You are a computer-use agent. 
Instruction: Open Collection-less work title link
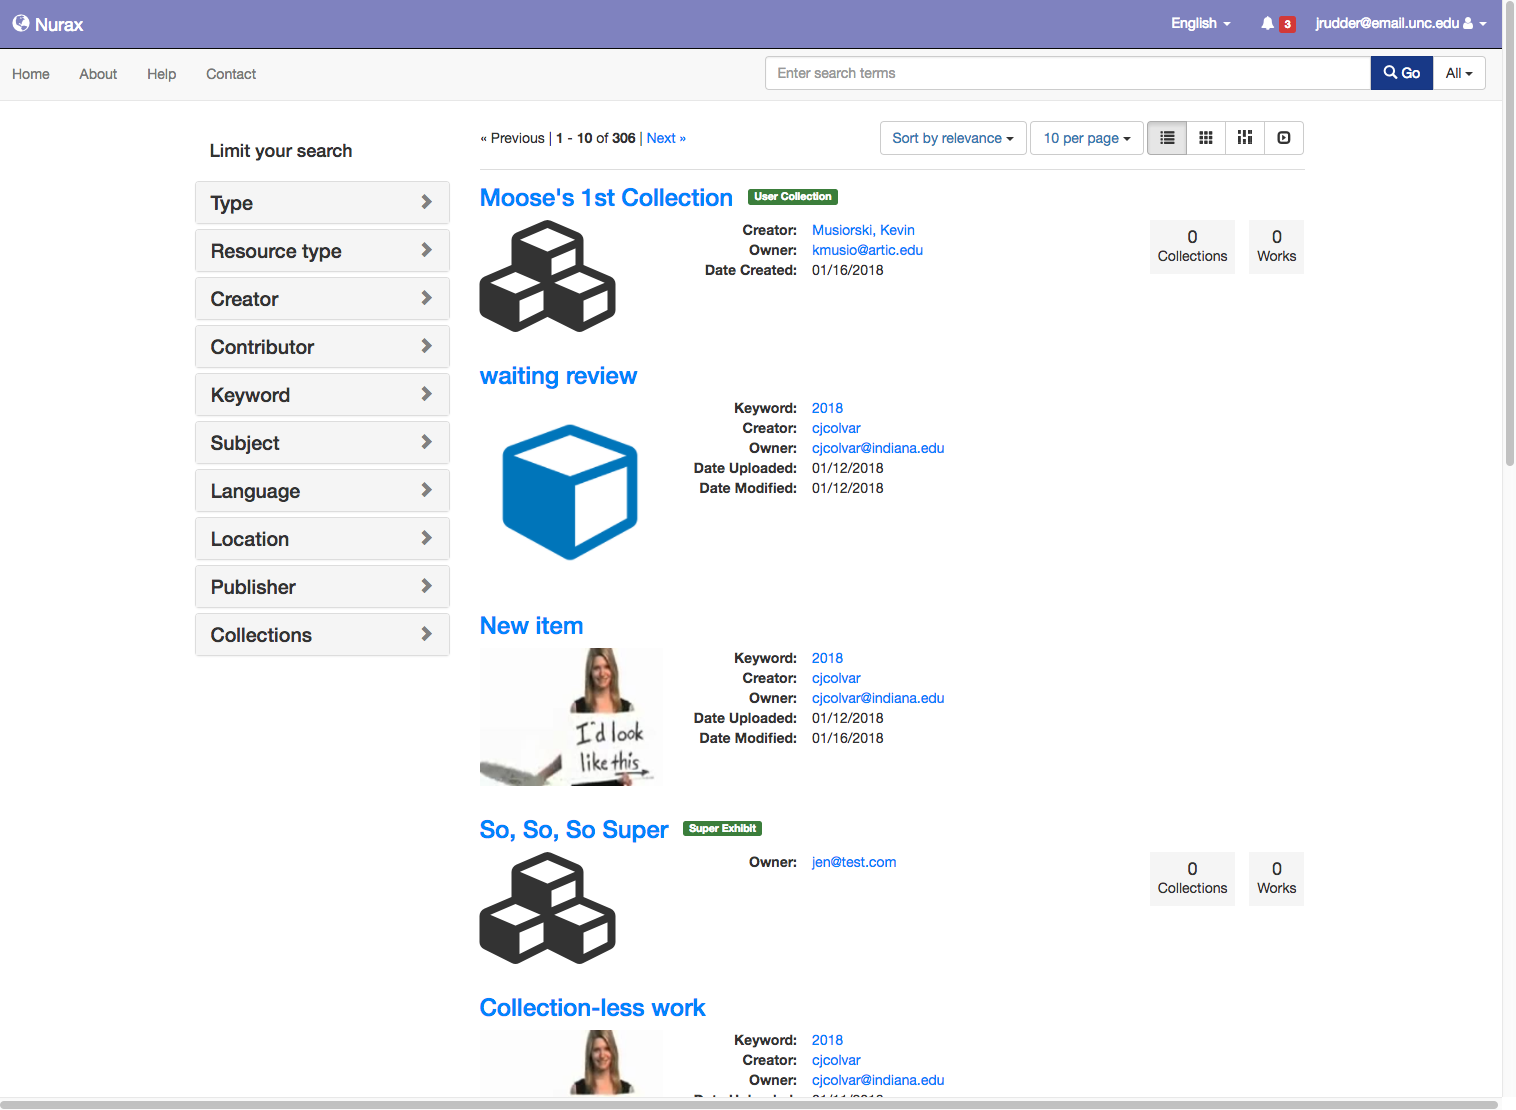592,1008
